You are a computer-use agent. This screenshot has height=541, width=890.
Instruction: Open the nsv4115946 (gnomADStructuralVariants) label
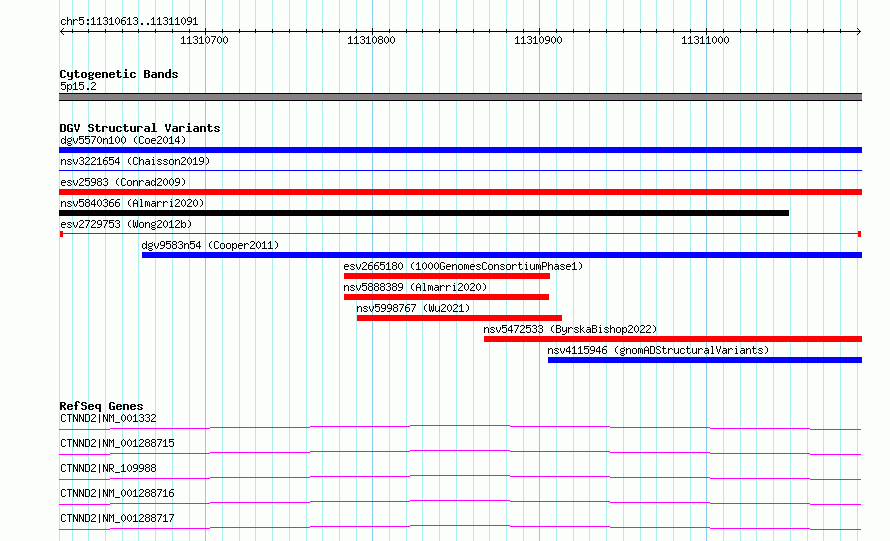pos(658,350)
